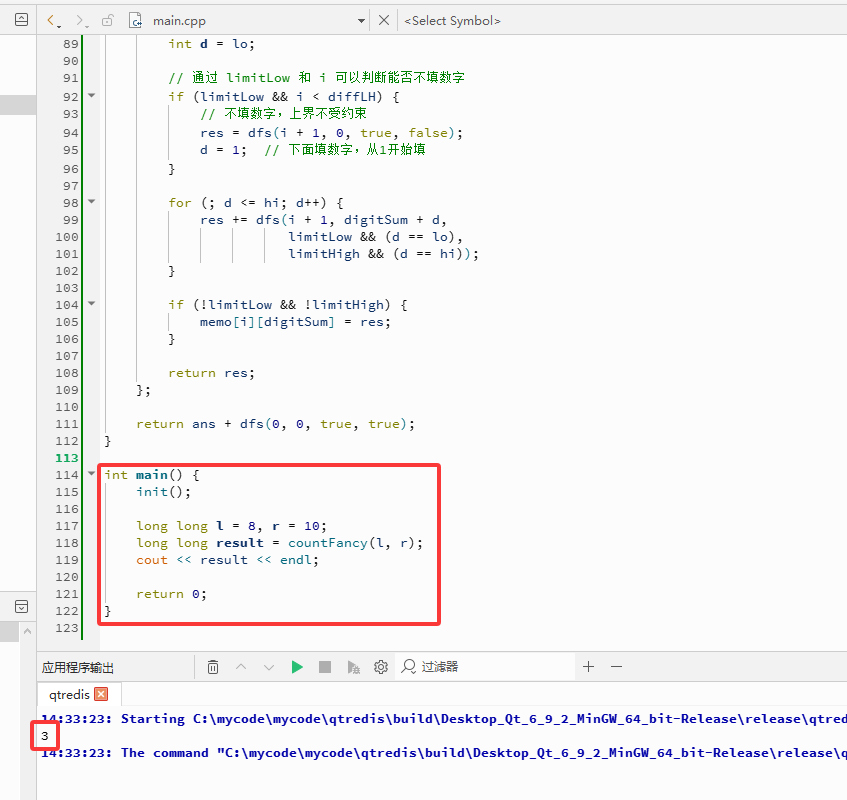Collapse the fold at line 92
Image resolution: width=847 pixels, height=800 pixels.
pyautogui.click(x=92, y=96)
